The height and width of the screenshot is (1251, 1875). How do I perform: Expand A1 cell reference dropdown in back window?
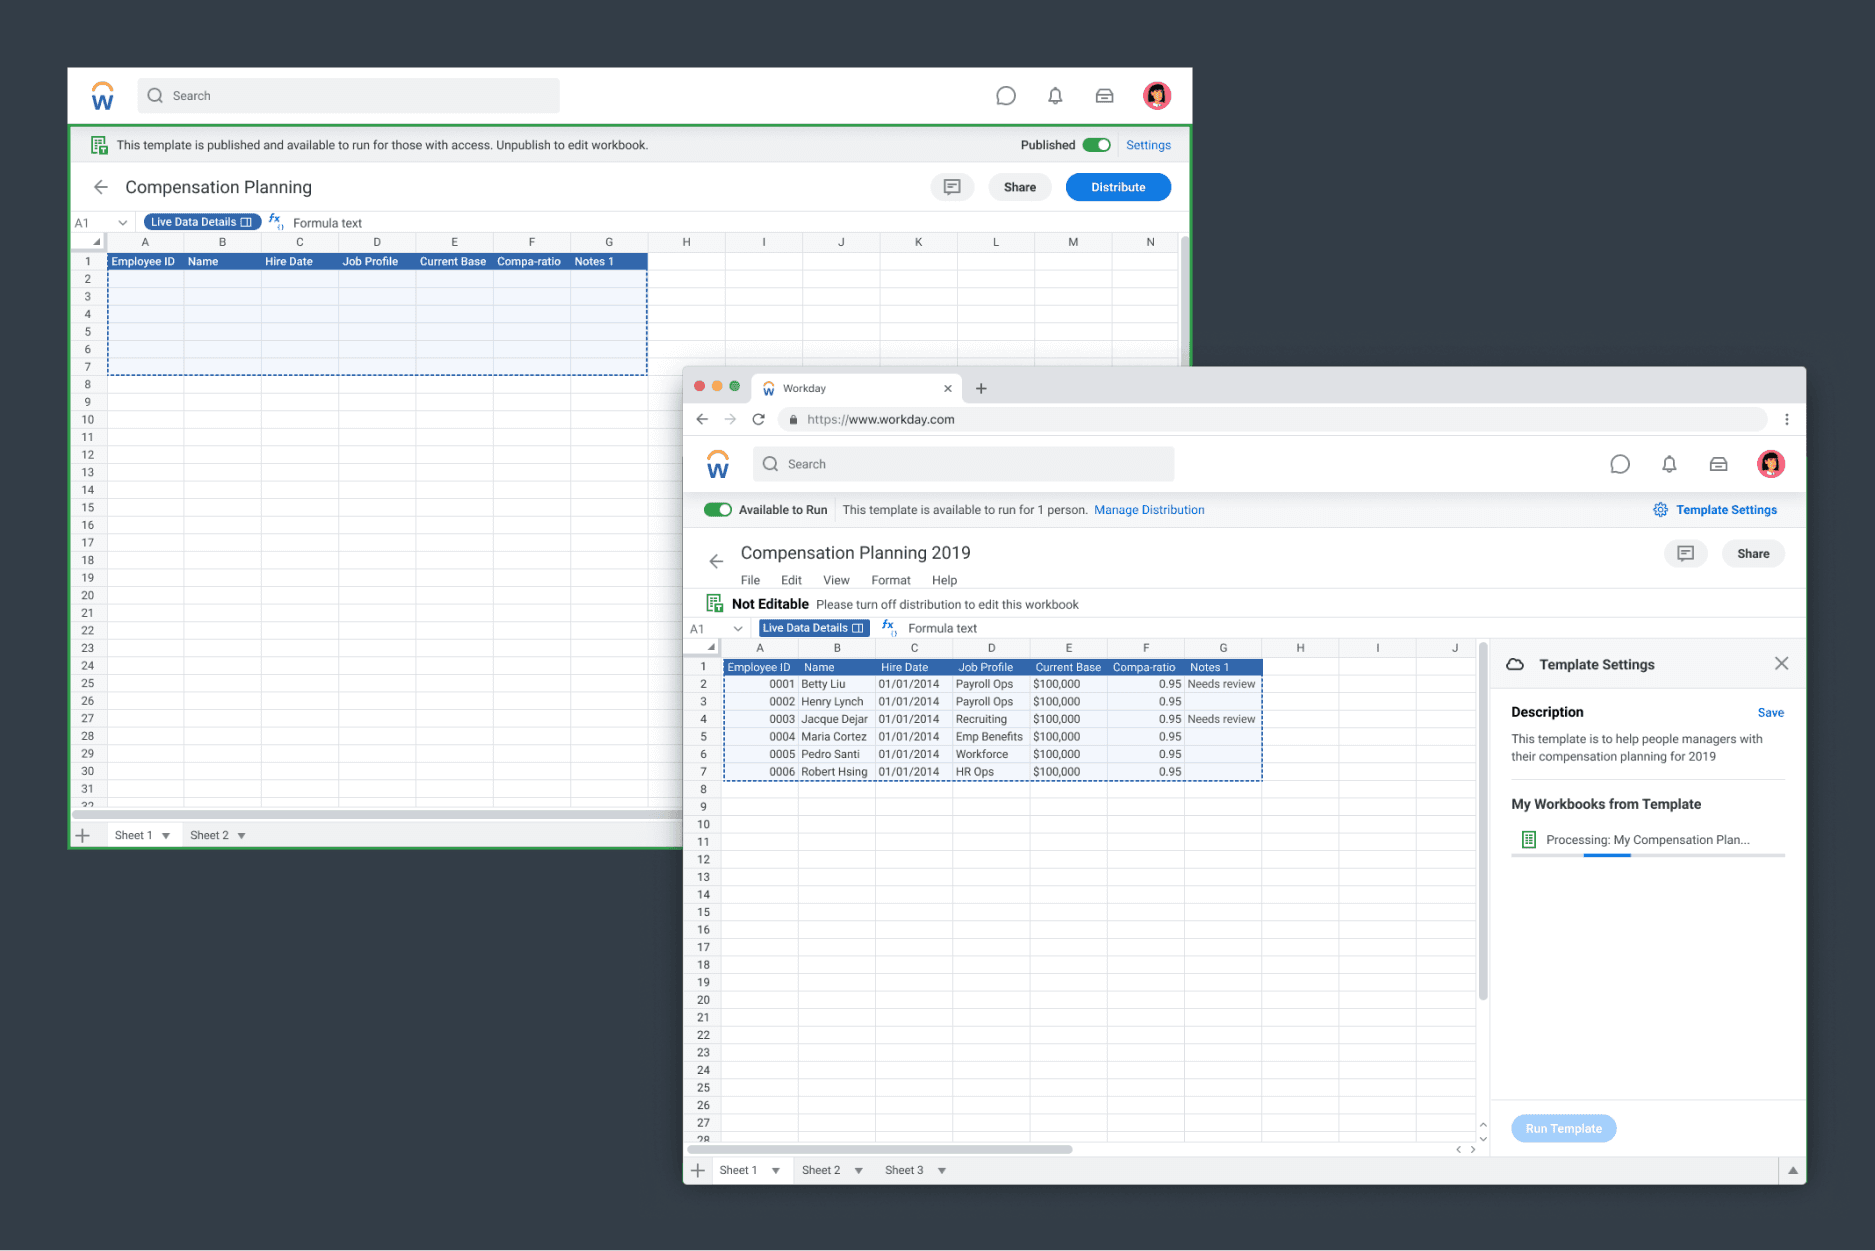pos(122,223)
